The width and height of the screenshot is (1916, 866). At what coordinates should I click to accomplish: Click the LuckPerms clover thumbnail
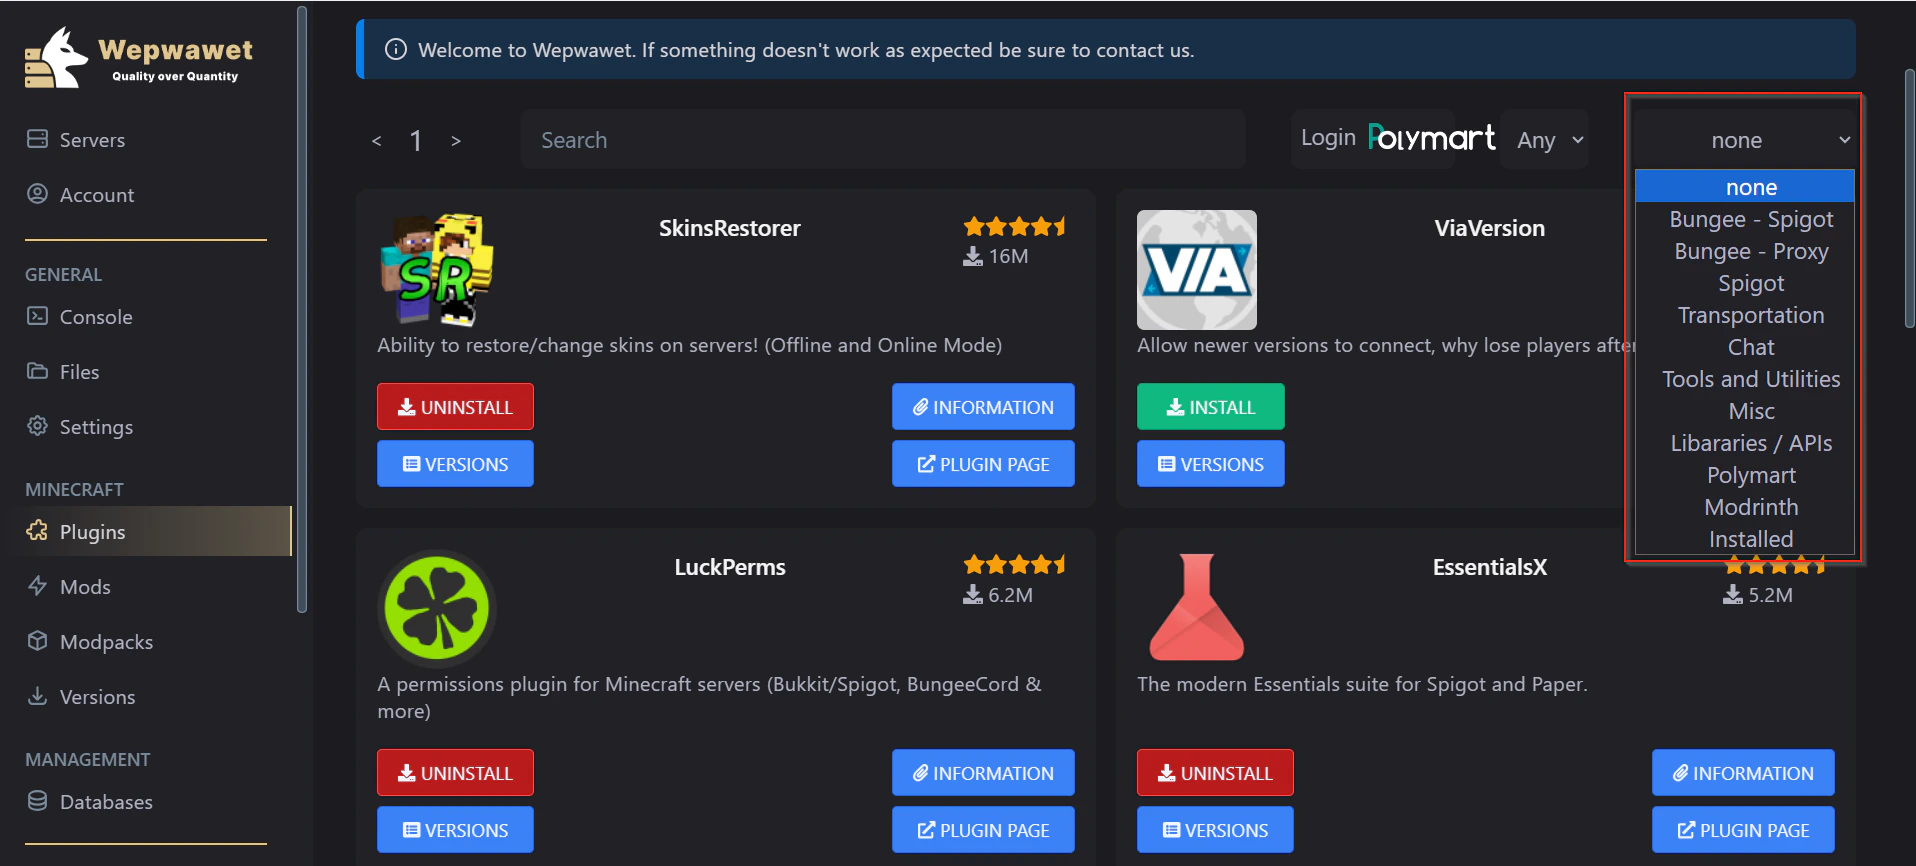[437, 608]
